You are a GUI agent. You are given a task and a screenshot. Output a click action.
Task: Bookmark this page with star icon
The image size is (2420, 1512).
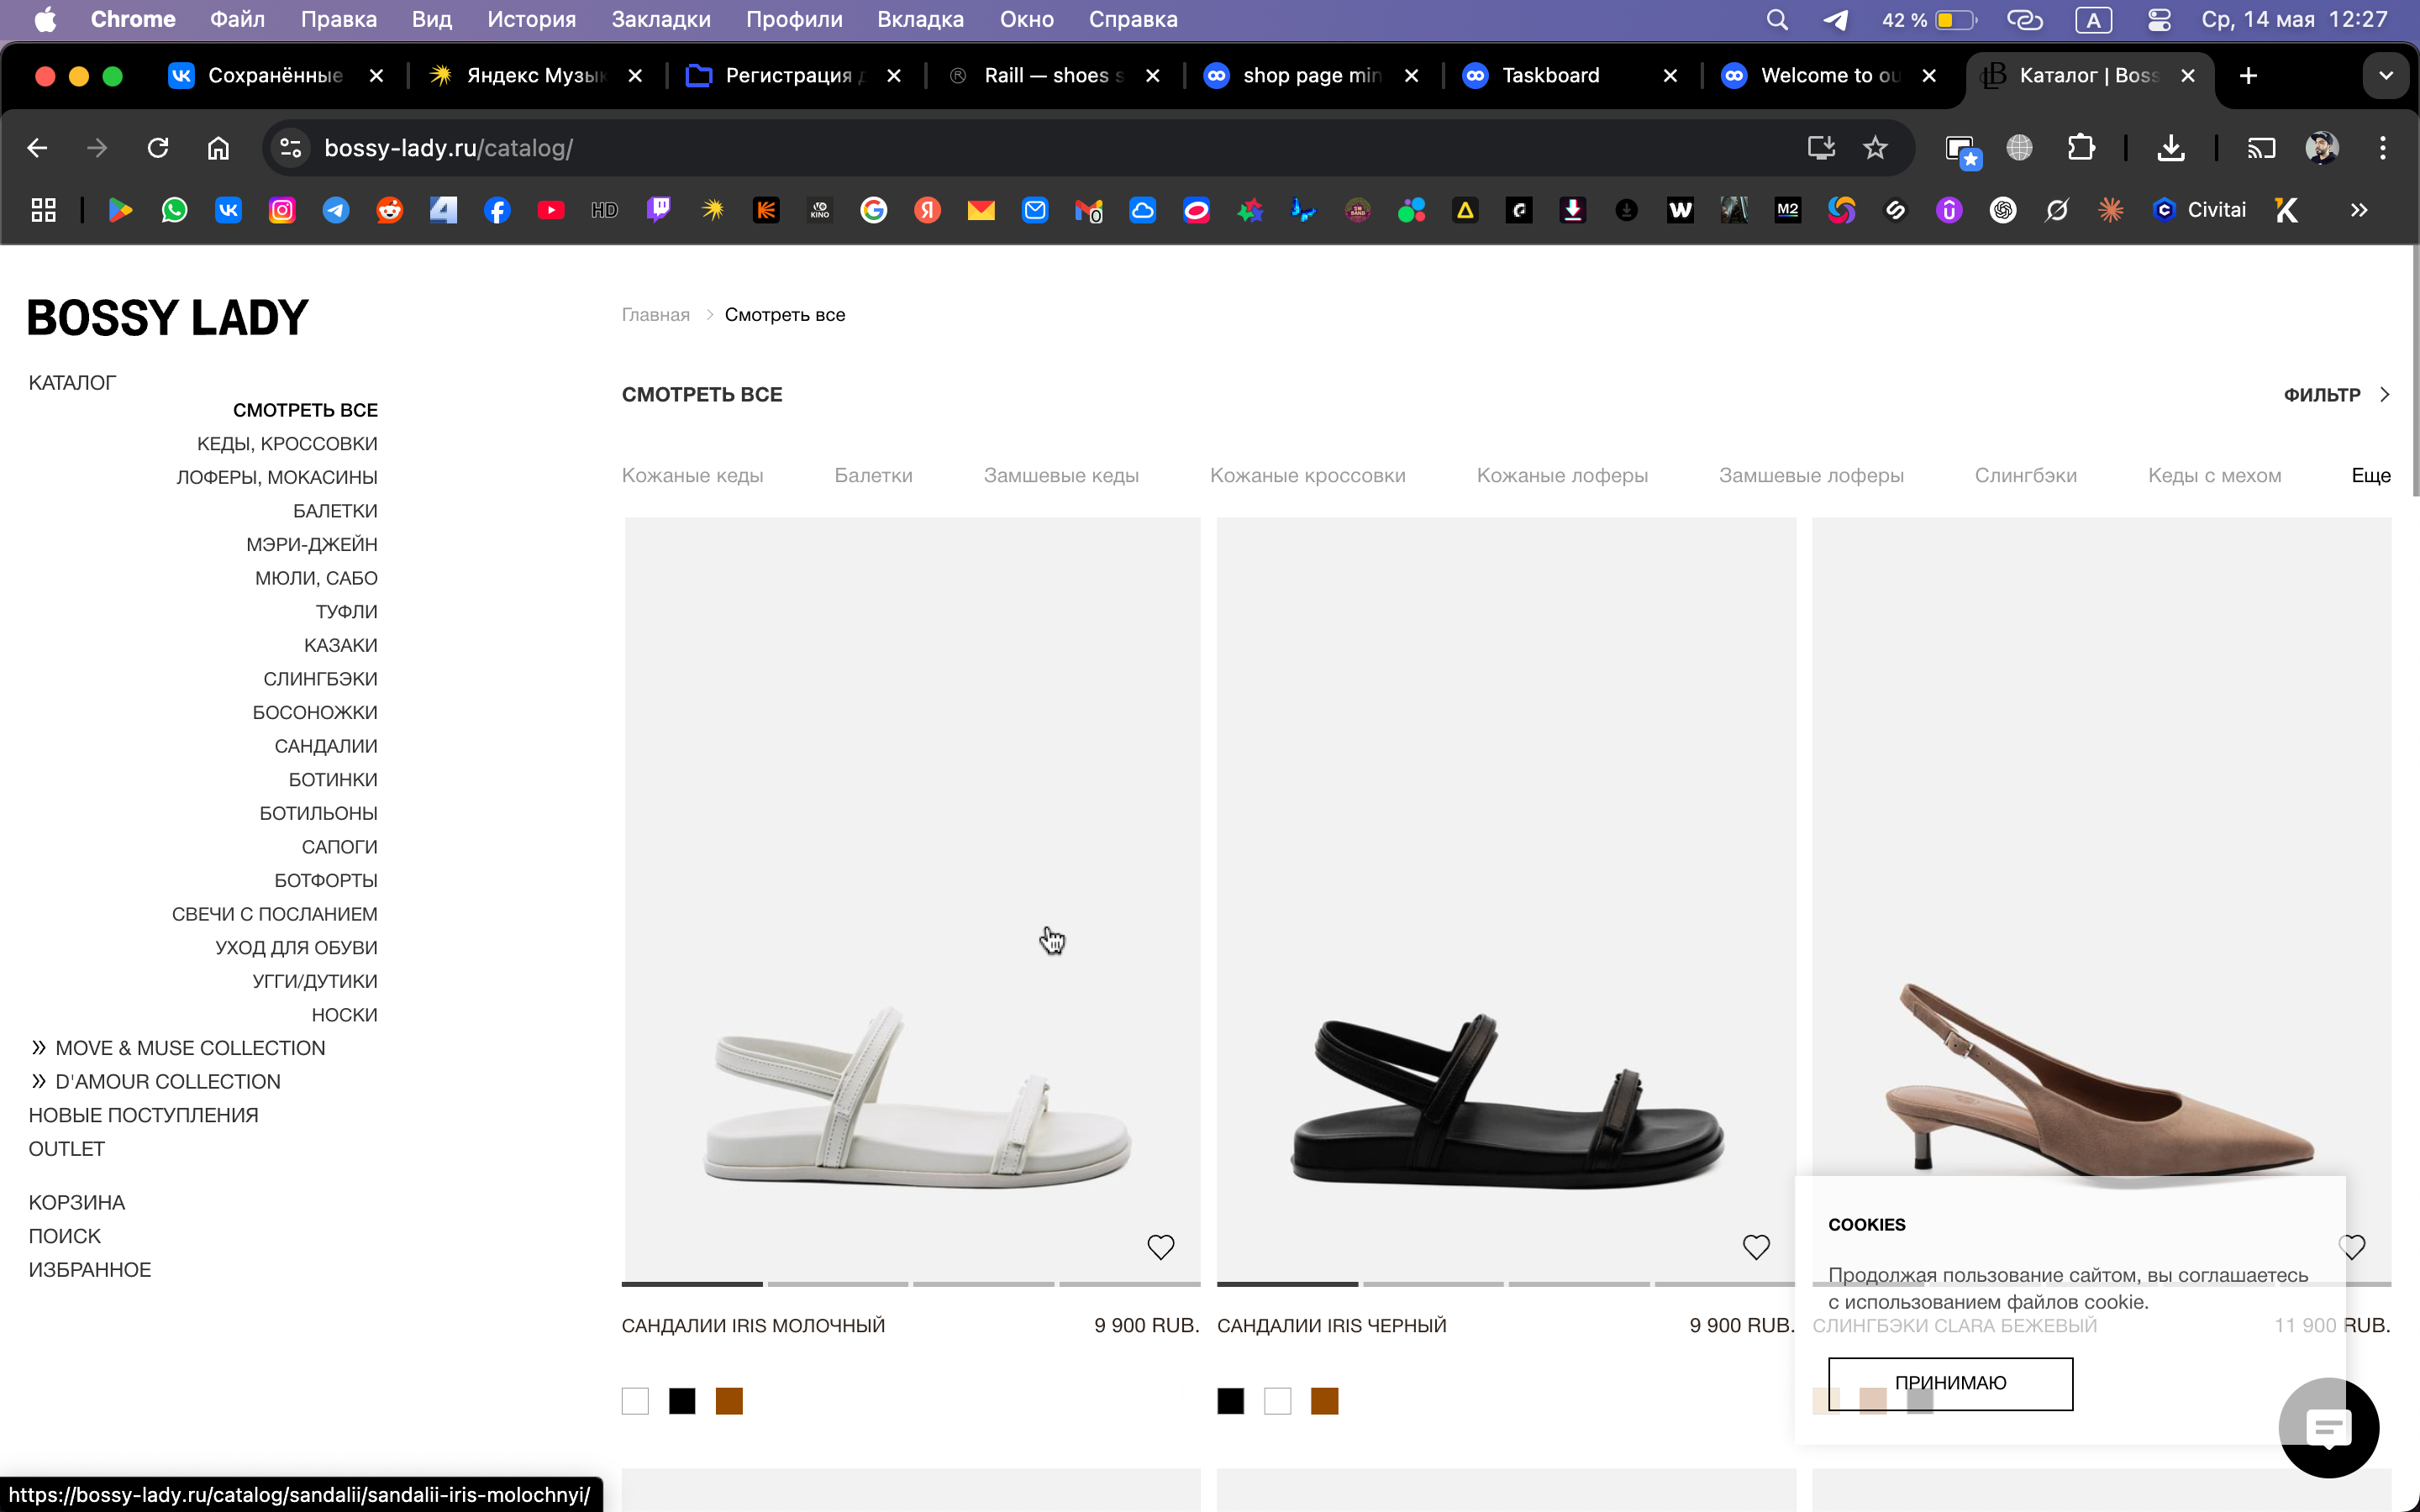point(1875,148)
